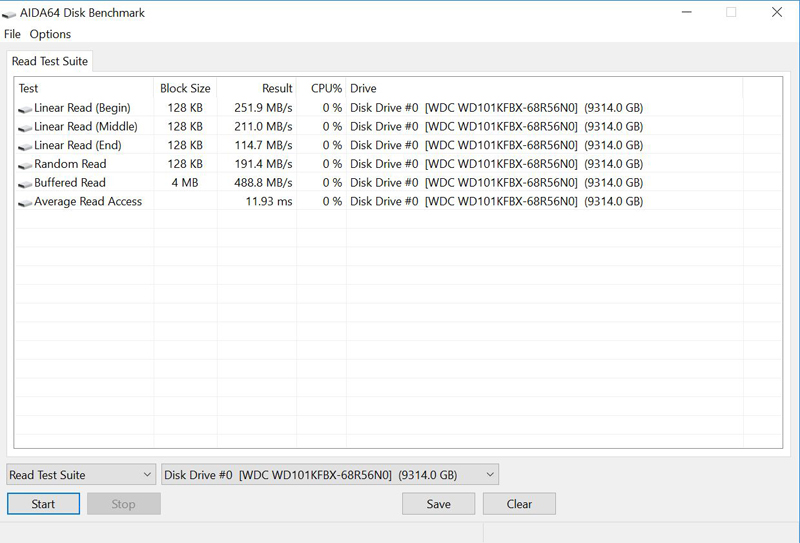The width and height of the screenshot is (800, 543).
Task: Select the Linear Read (End) row icon
Action: point(25,147)
